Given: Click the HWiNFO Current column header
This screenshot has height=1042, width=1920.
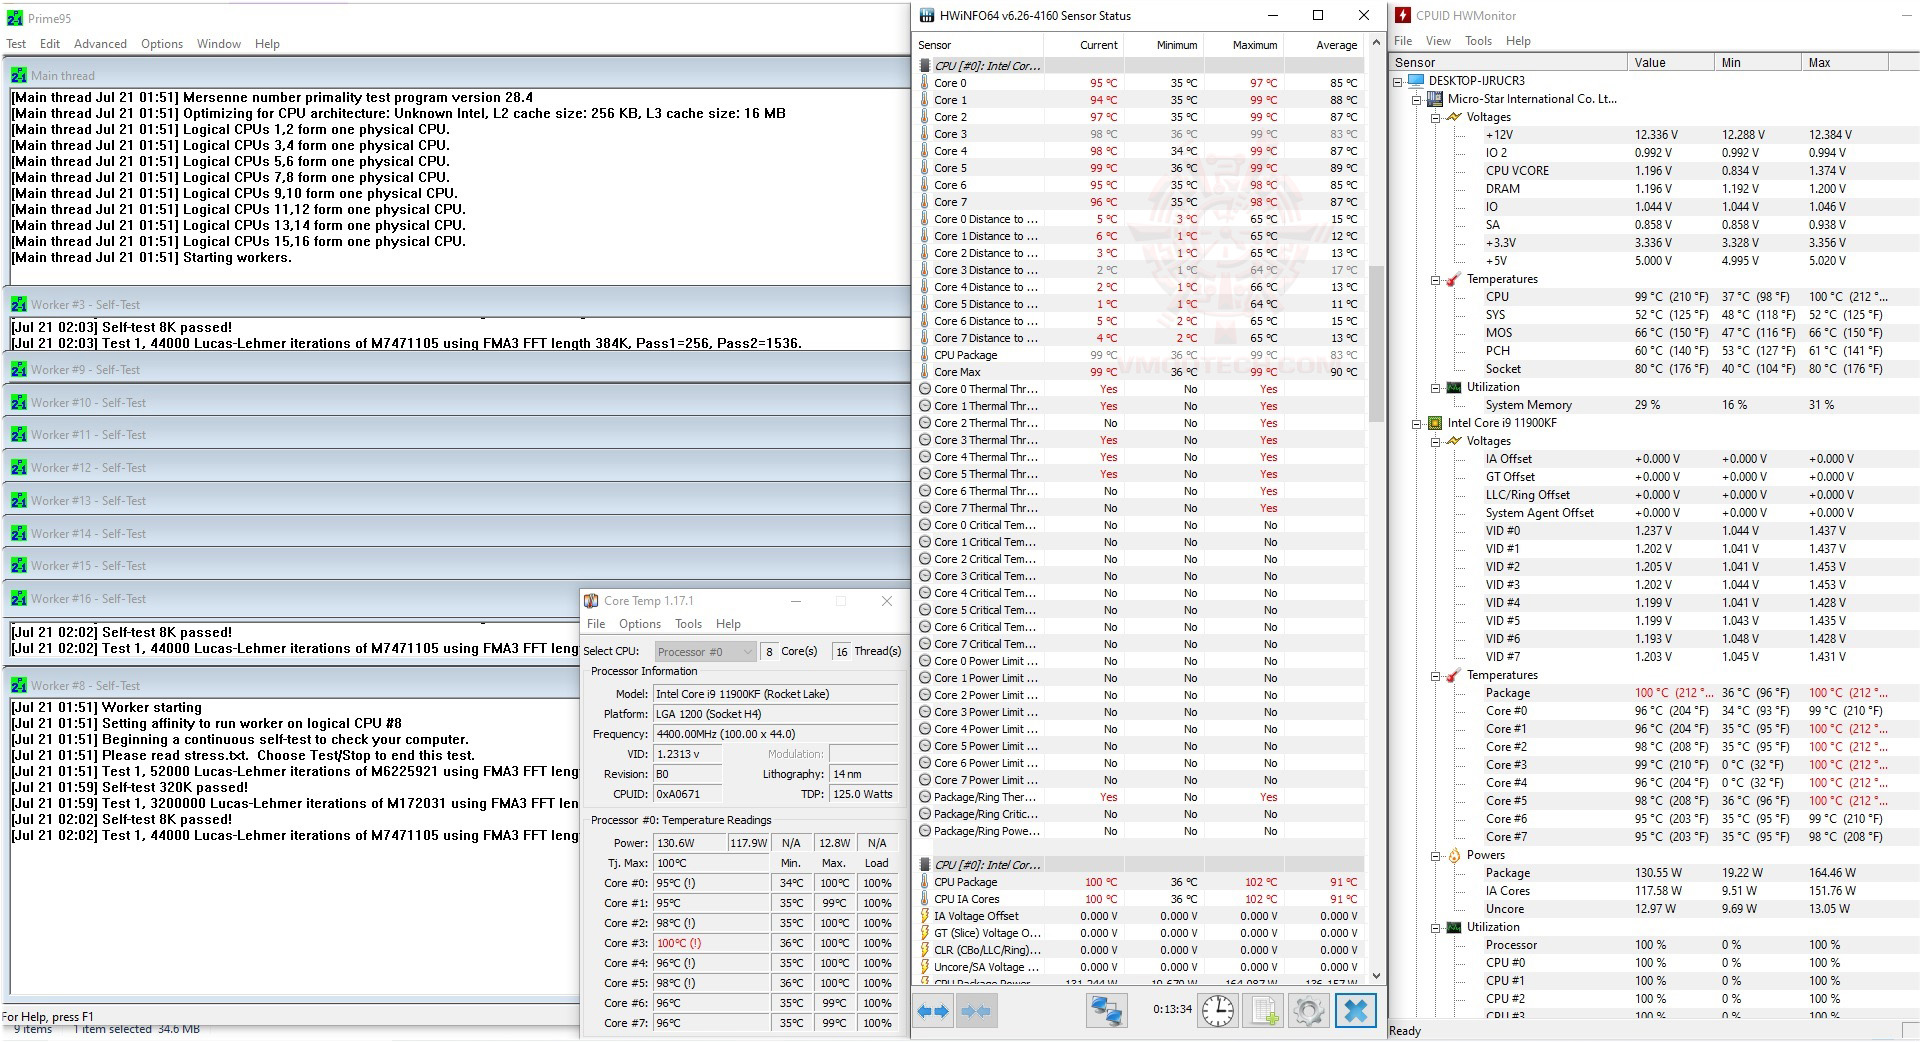Looking at the screenshot, I should tap(1084, 45).
